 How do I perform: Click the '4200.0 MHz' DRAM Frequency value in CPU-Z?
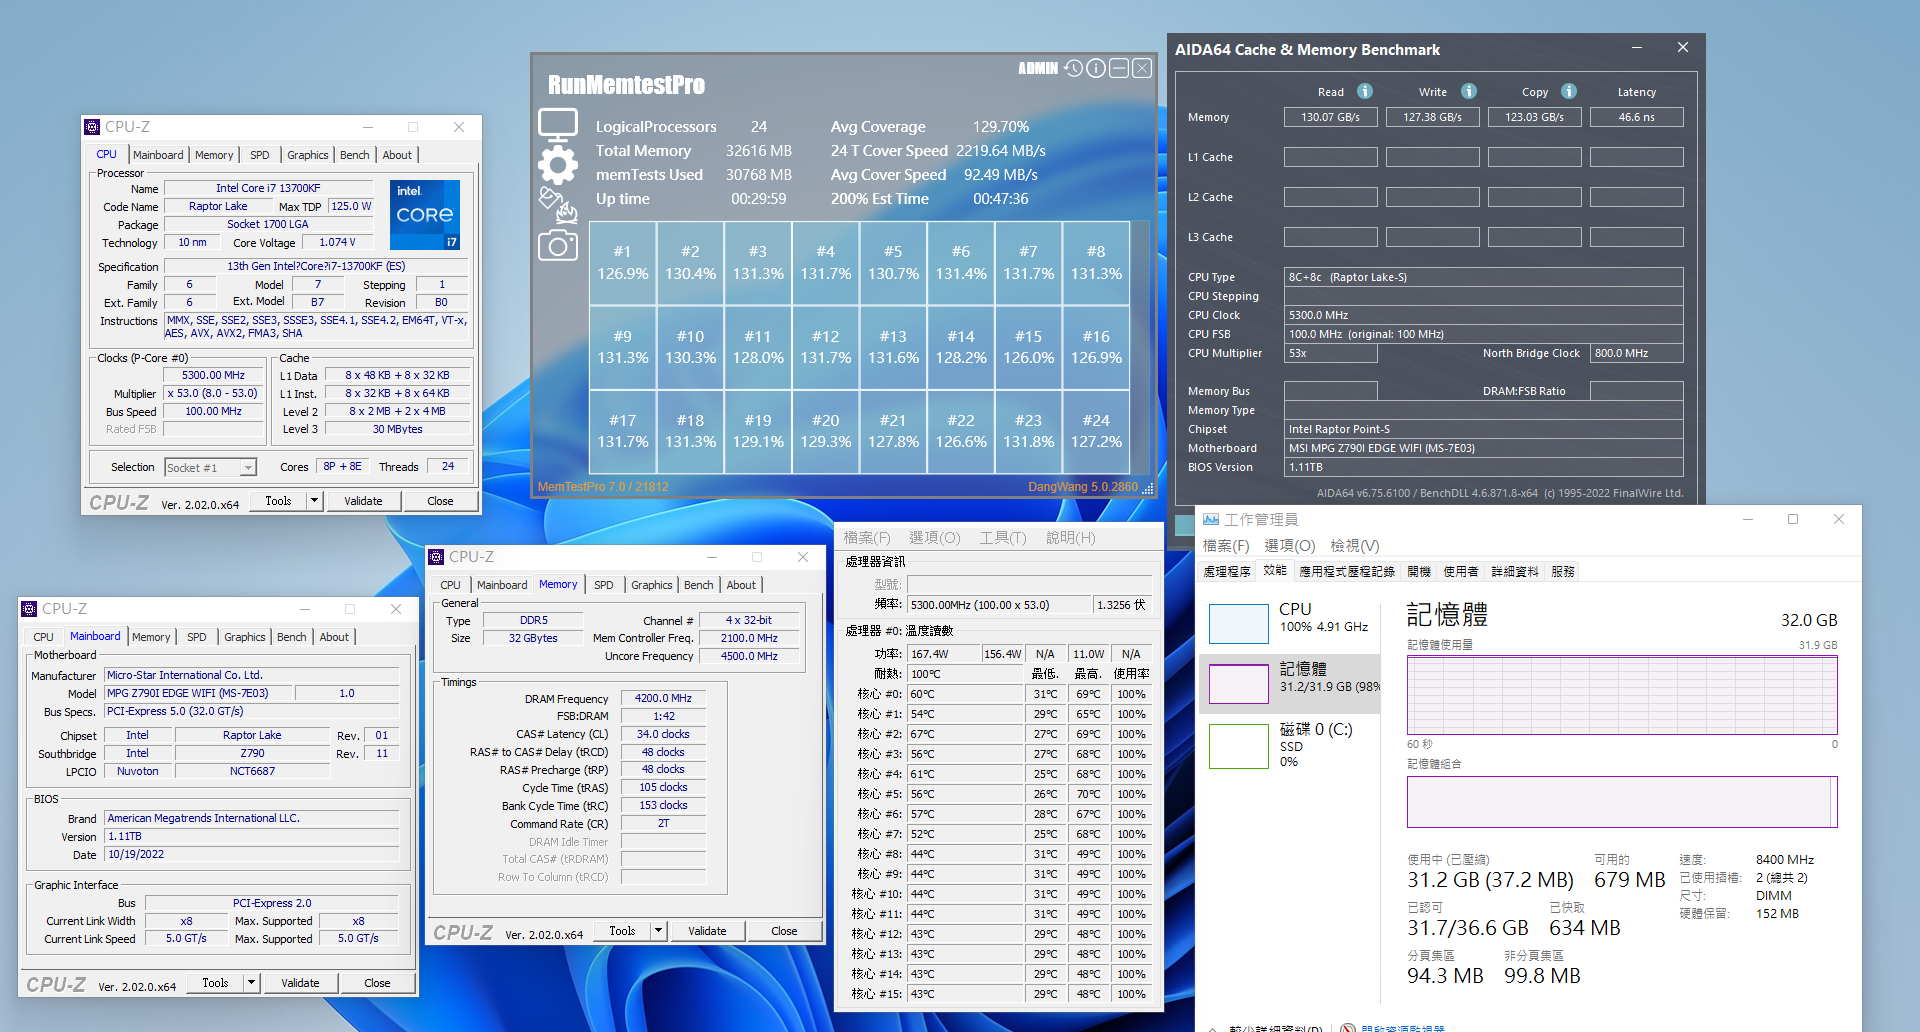663,698
